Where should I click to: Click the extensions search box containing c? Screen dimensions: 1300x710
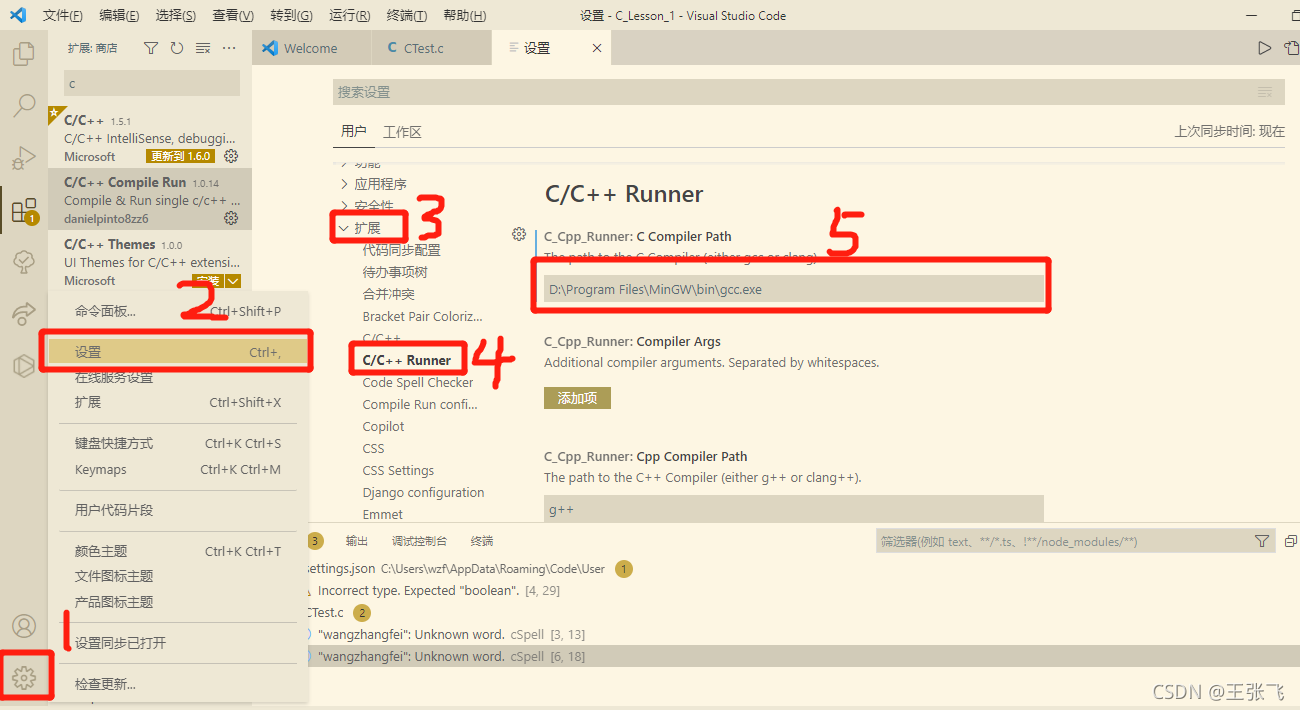click(152, 83)
